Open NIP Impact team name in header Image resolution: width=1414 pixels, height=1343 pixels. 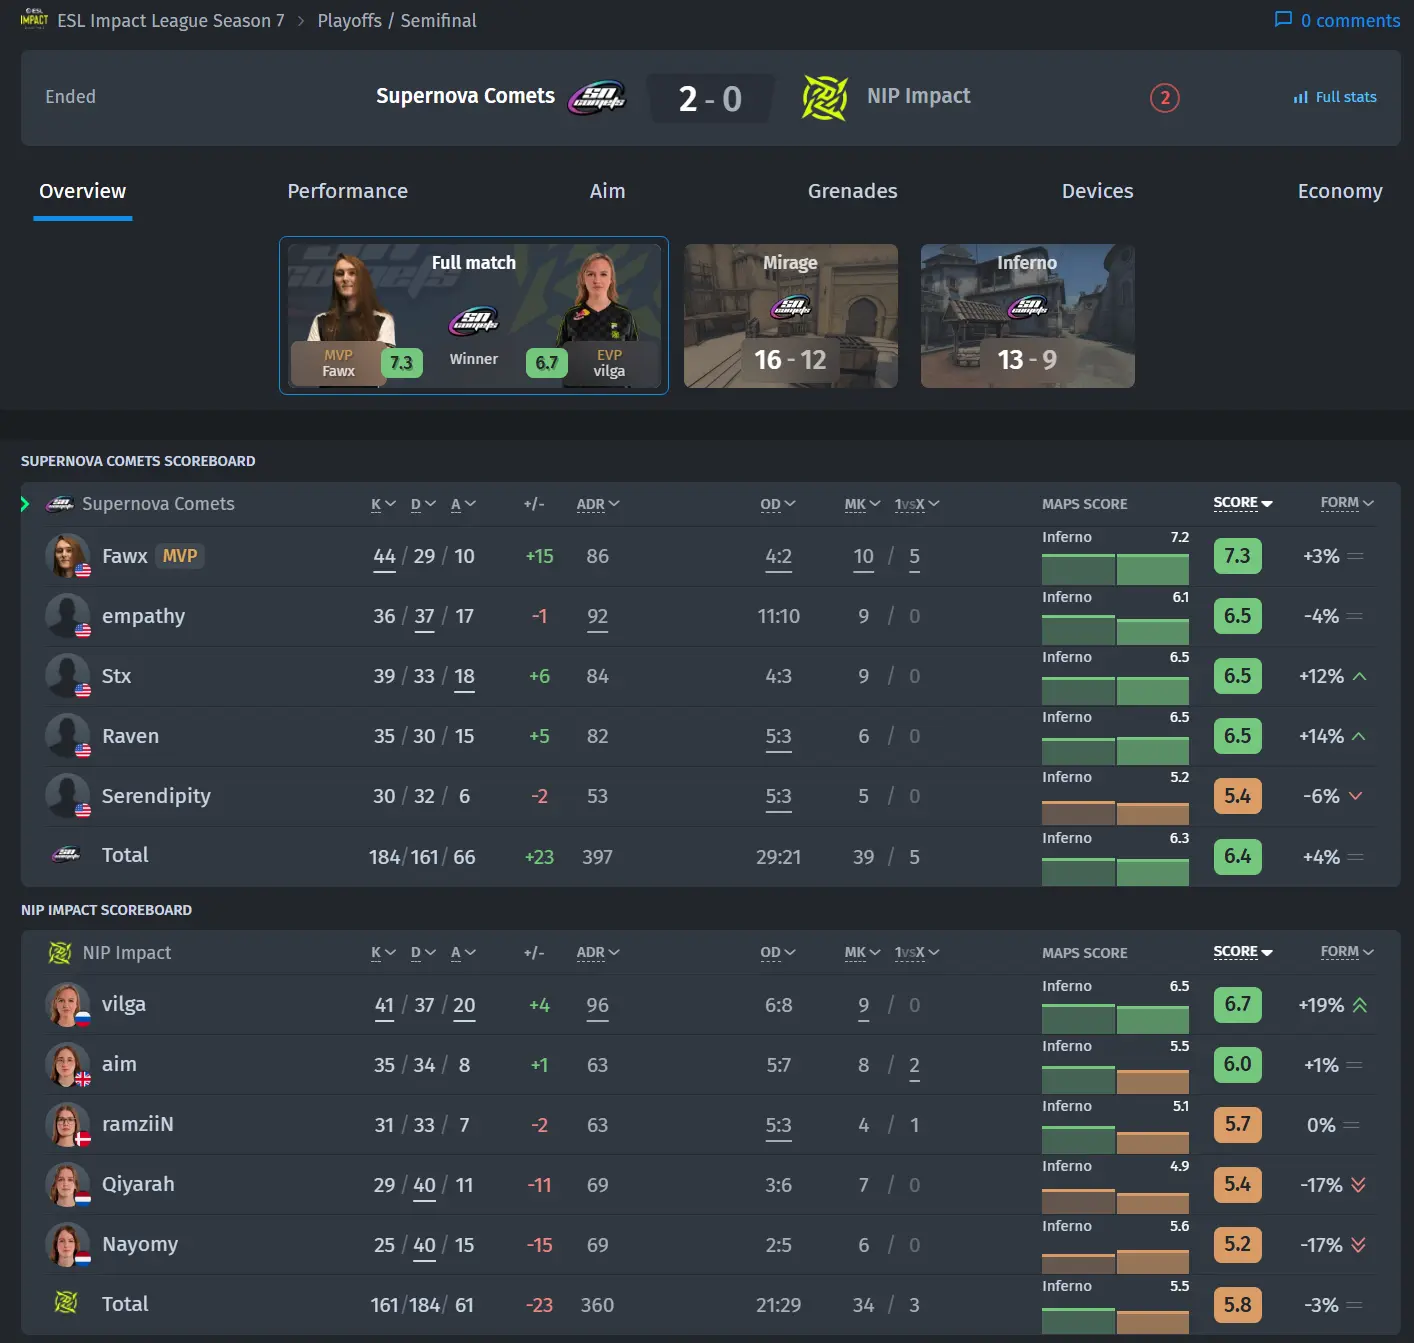[919, 96]
